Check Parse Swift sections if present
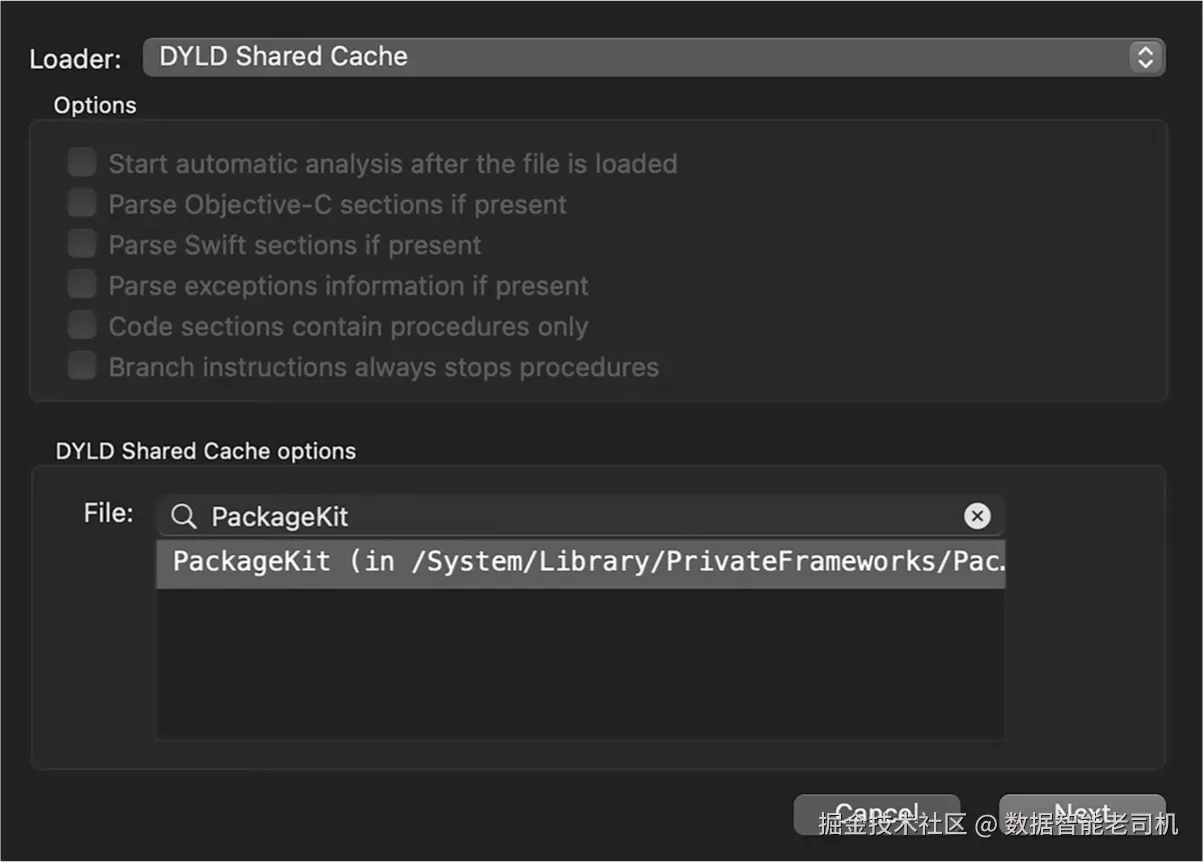Image resolution: width=1203 pixels, height=862 pixels. tap(82, 245)
